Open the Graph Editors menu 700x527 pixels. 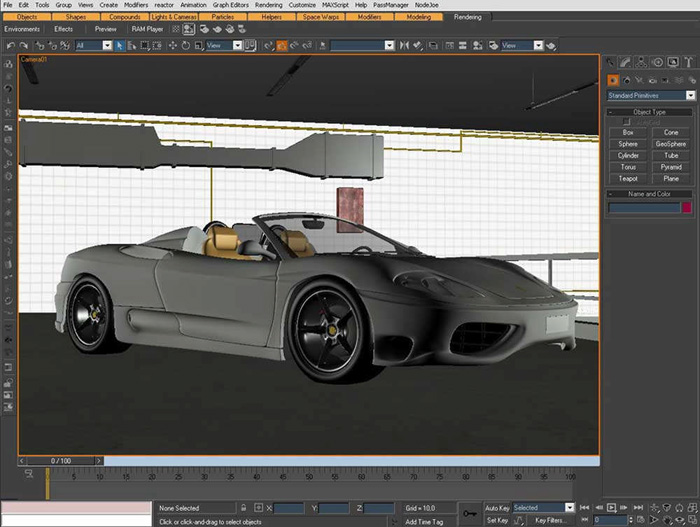pos(231,5)
